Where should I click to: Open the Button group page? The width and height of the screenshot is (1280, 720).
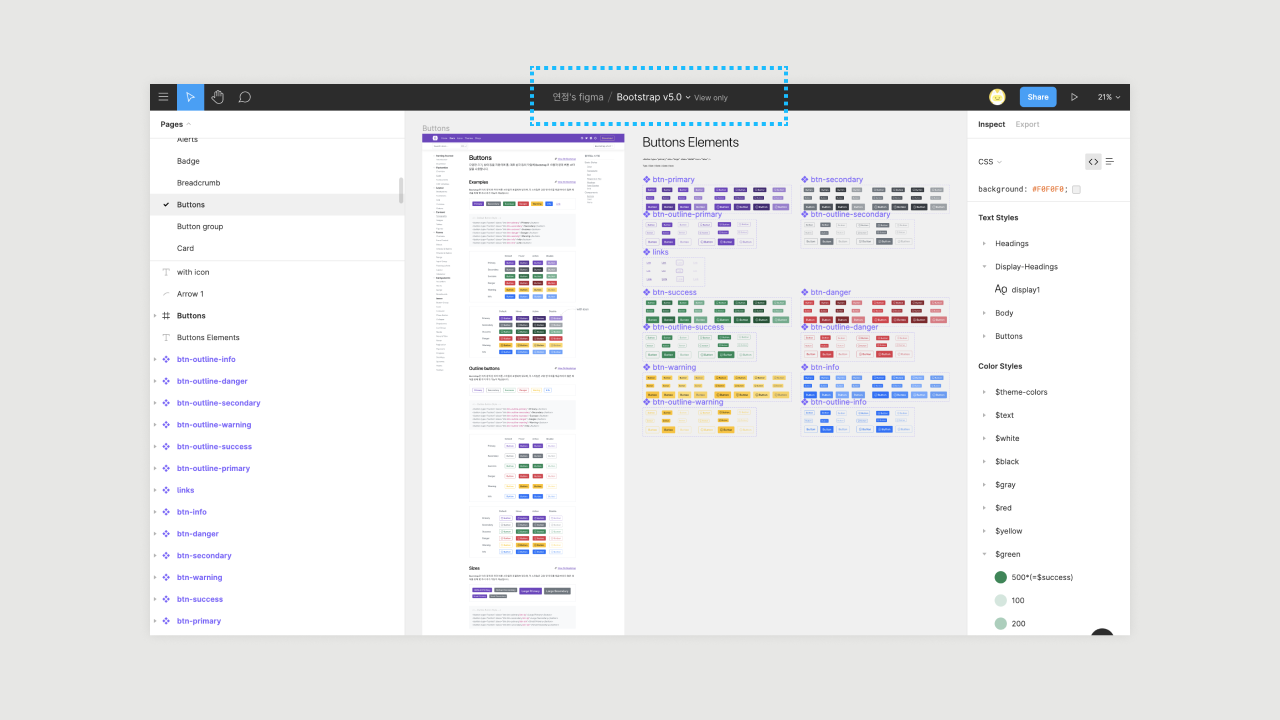pos(200,227)
